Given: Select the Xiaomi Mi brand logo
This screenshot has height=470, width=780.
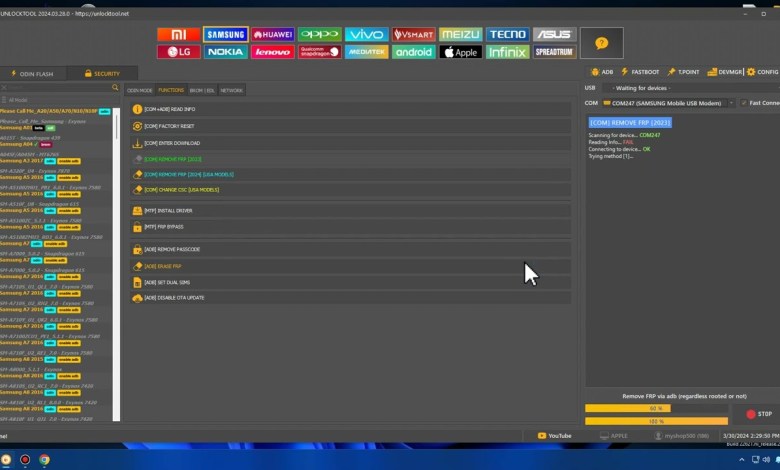Looking at the screenshot, I should [179, 34].
